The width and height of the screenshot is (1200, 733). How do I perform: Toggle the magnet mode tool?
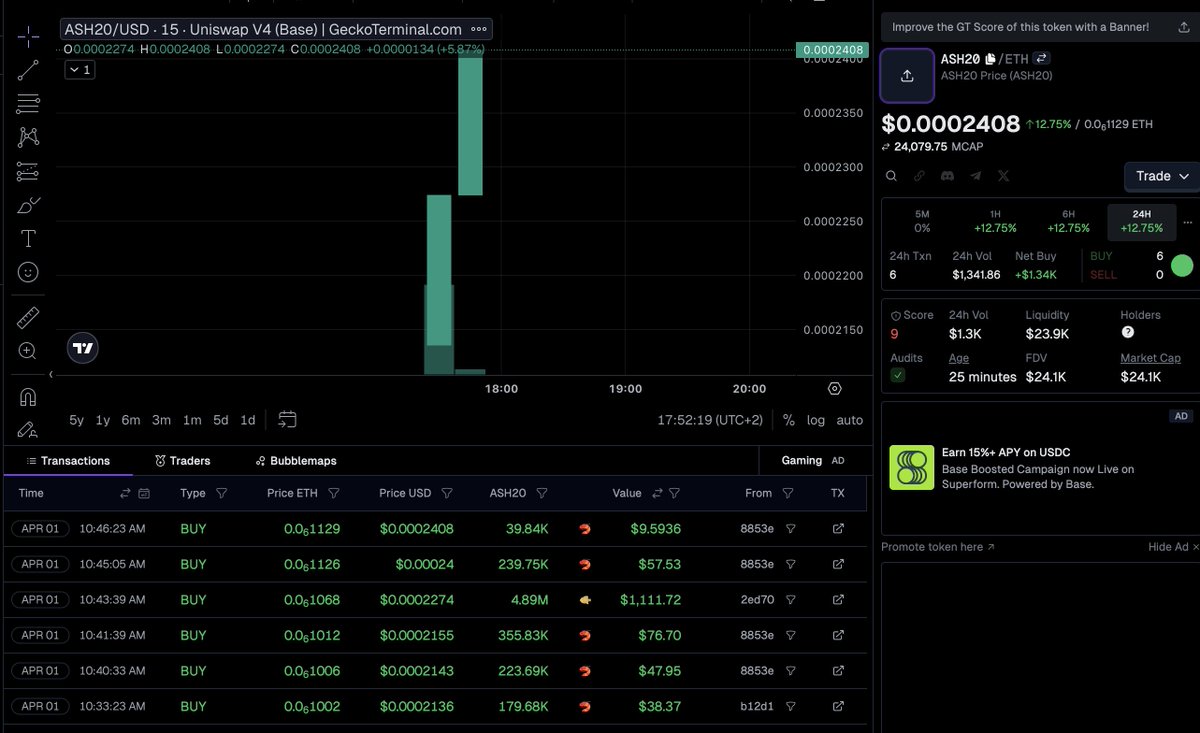28,397
